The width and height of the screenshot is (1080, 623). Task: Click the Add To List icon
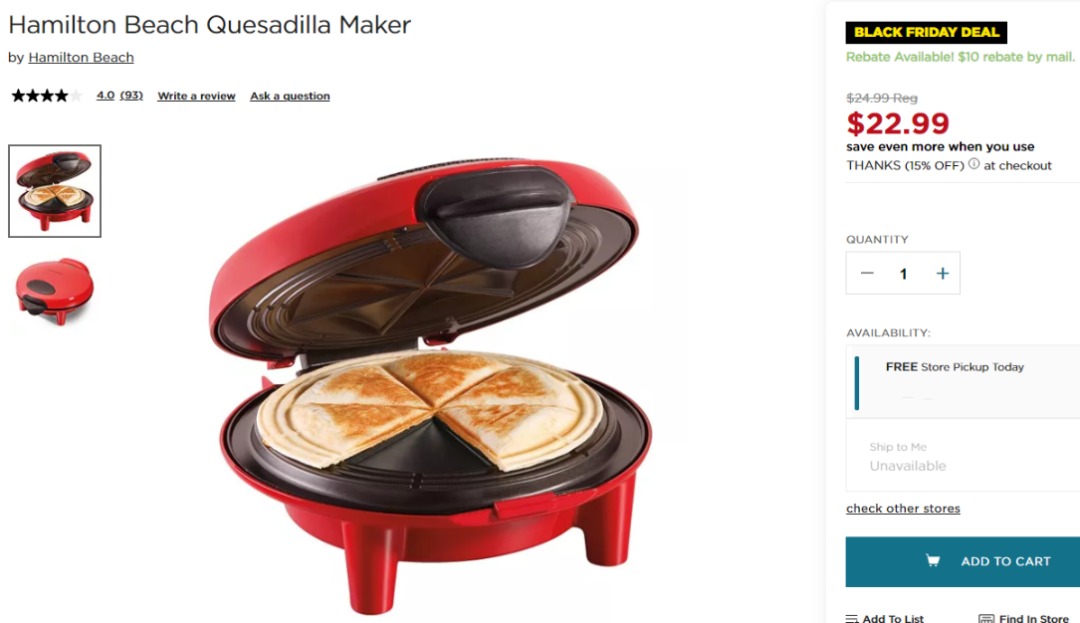(852, 619)
